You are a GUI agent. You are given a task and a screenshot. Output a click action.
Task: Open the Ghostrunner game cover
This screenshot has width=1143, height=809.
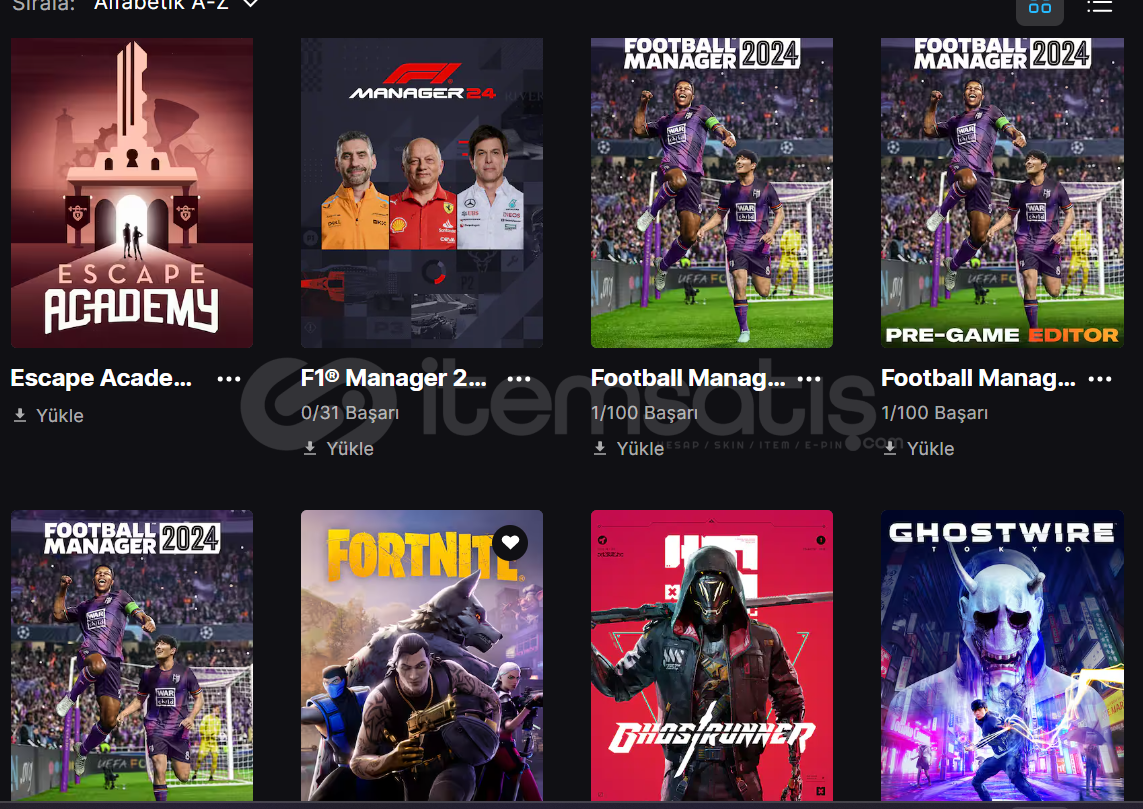pos(711,656)
